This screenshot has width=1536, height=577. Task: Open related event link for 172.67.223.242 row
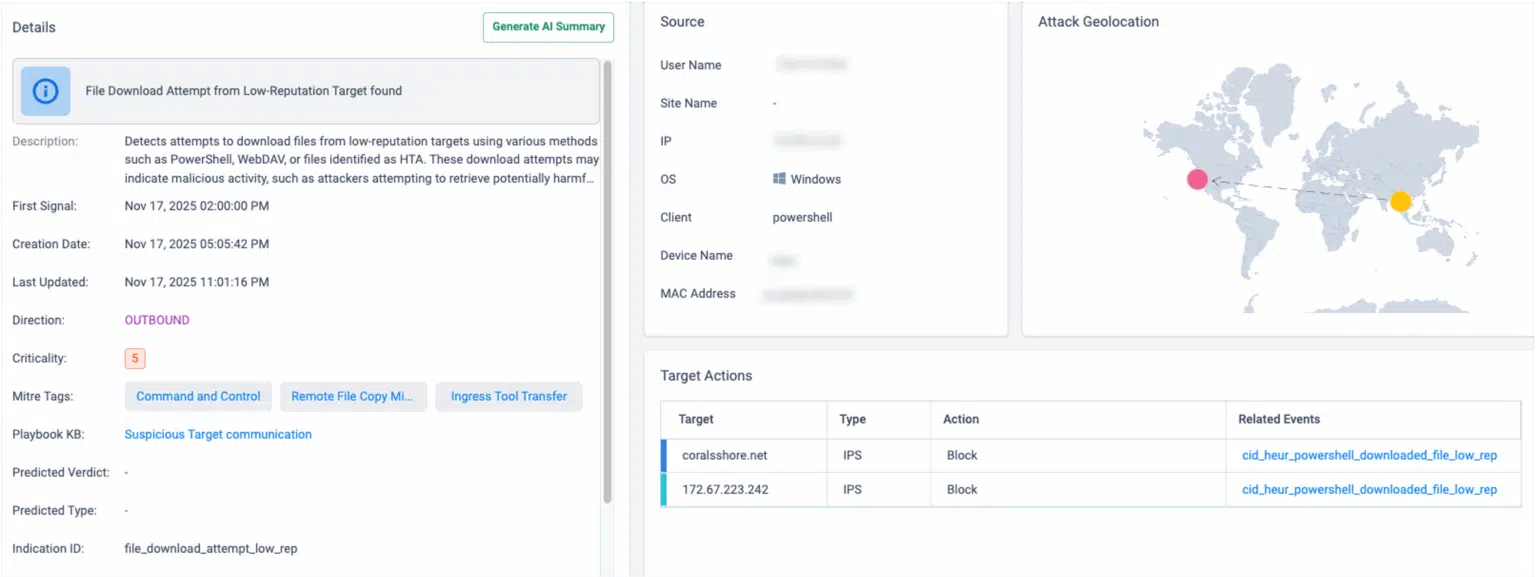(1369, 489)
